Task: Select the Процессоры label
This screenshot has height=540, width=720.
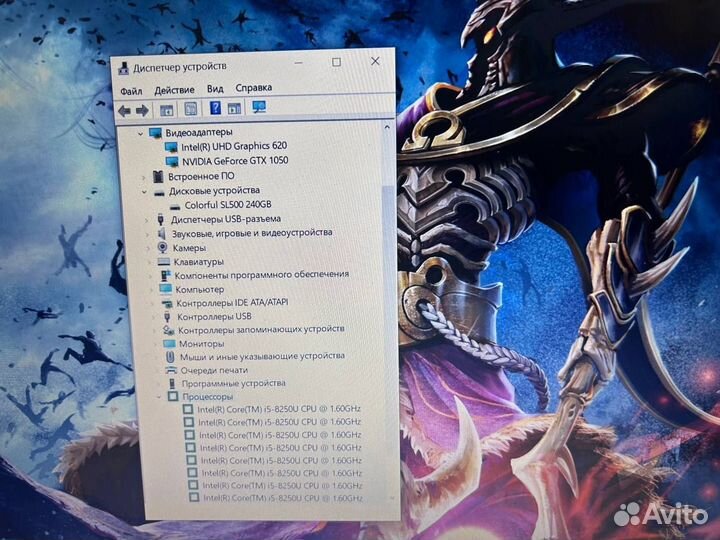Action: 208,396
